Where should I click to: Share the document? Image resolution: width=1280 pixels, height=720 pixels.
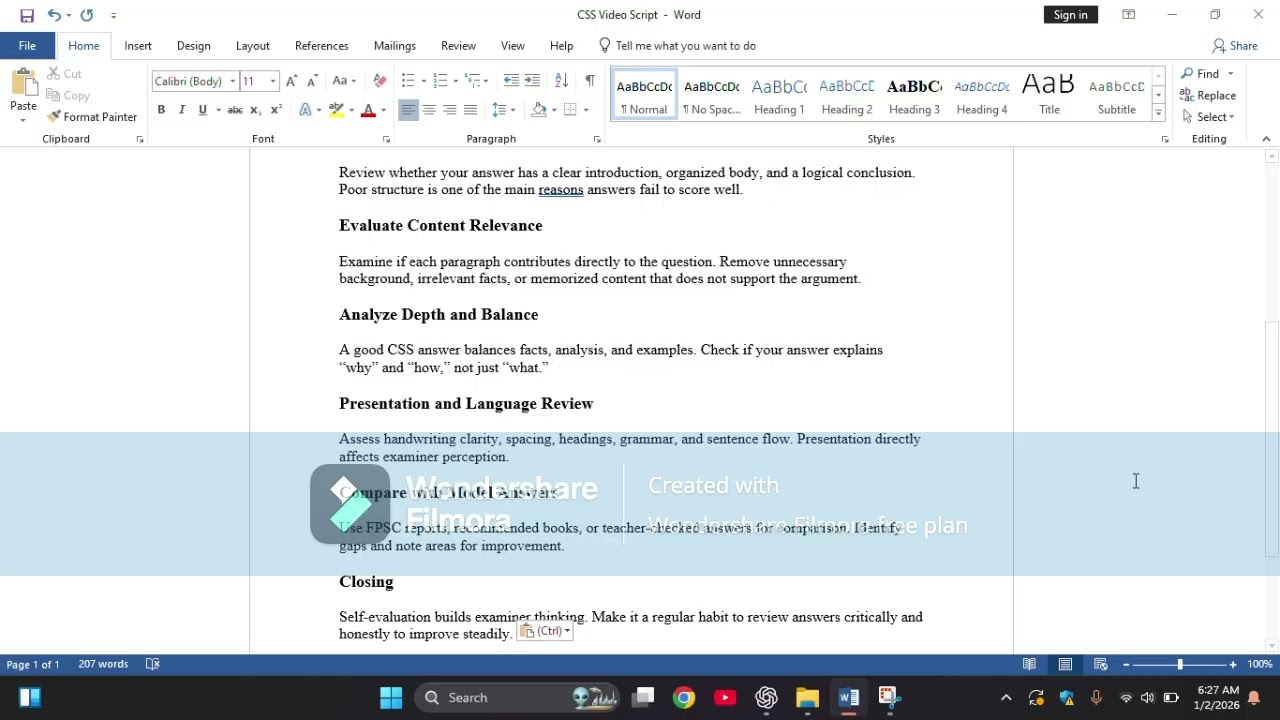coord(1235,46)
